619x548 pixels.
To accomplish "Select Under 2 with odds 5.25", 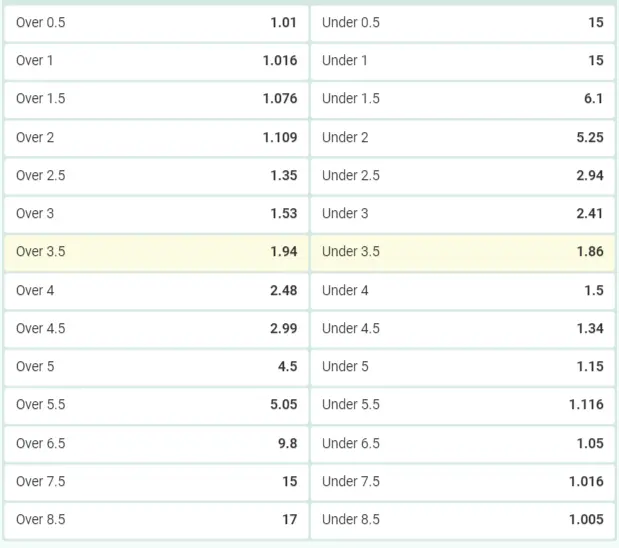I will (463, 137).
